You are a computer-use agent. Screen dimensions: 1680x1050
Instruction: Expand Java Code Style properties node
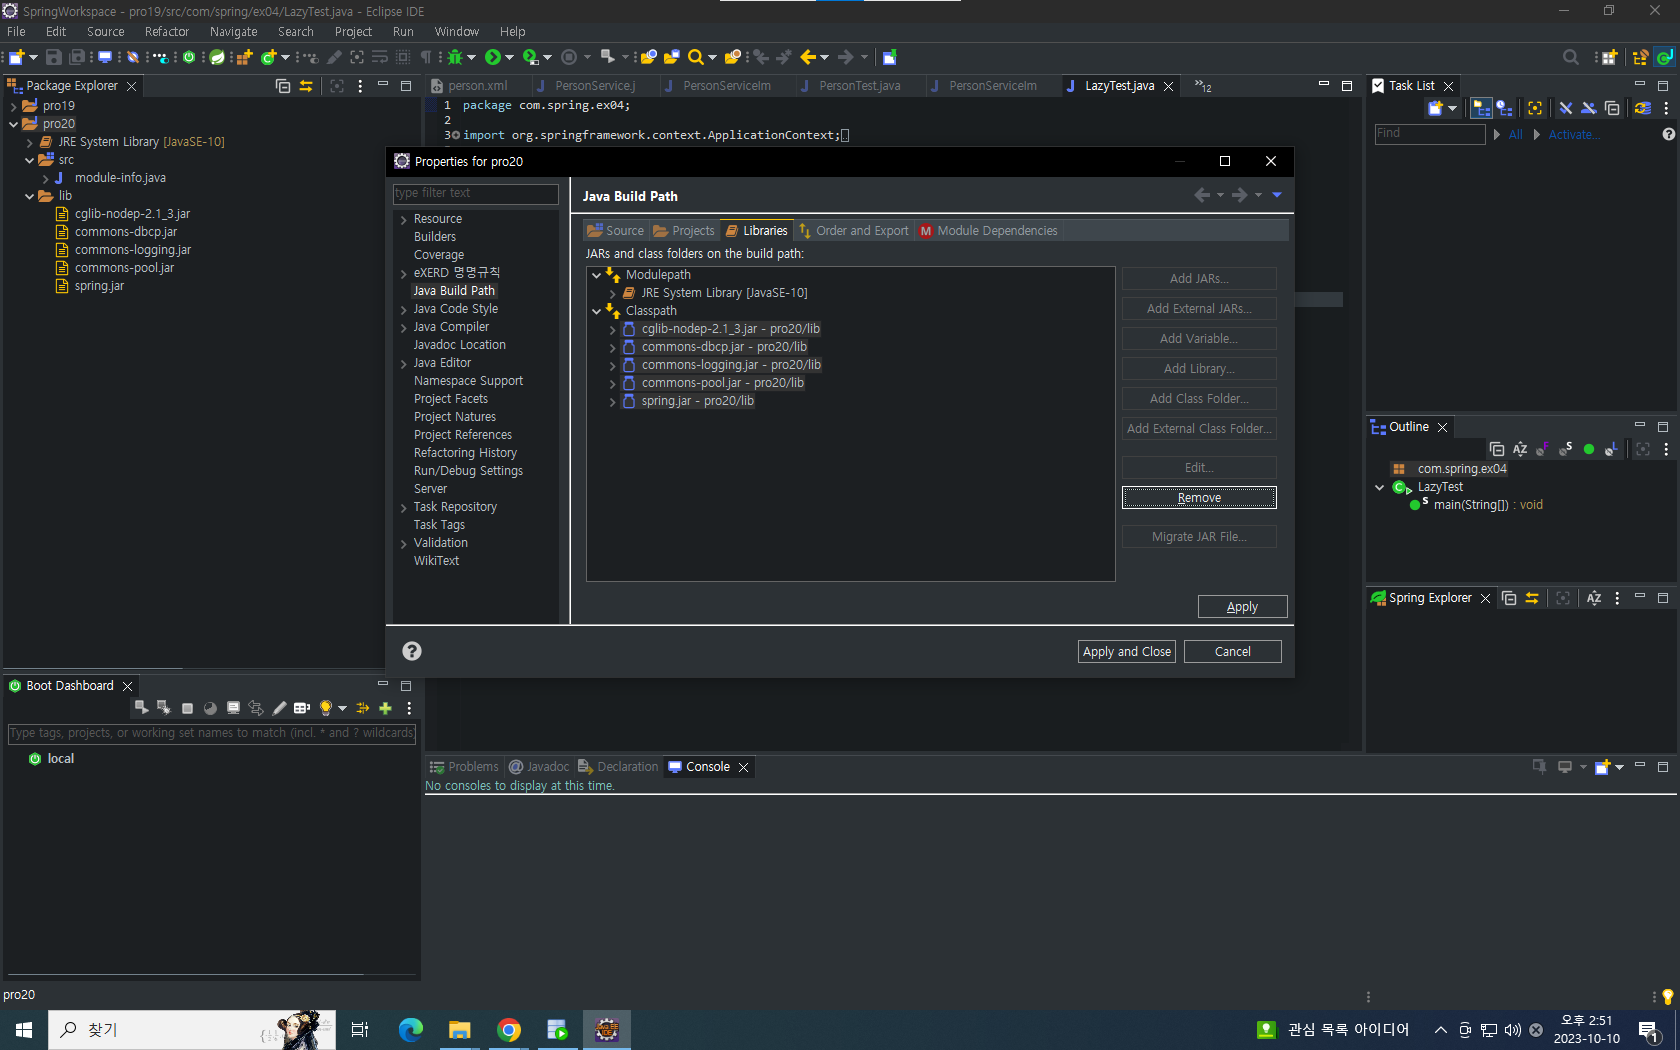pos(404,309)
